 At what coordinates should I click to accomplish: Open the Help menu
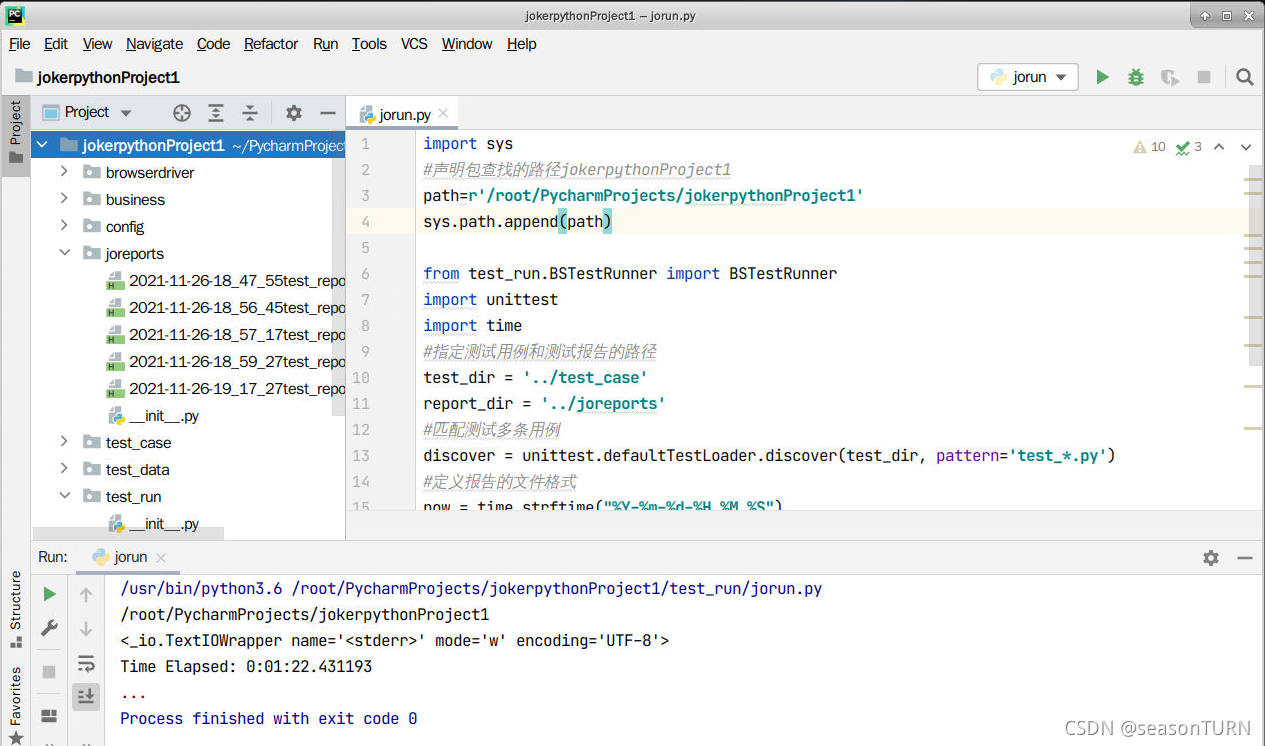pos(521,44)
